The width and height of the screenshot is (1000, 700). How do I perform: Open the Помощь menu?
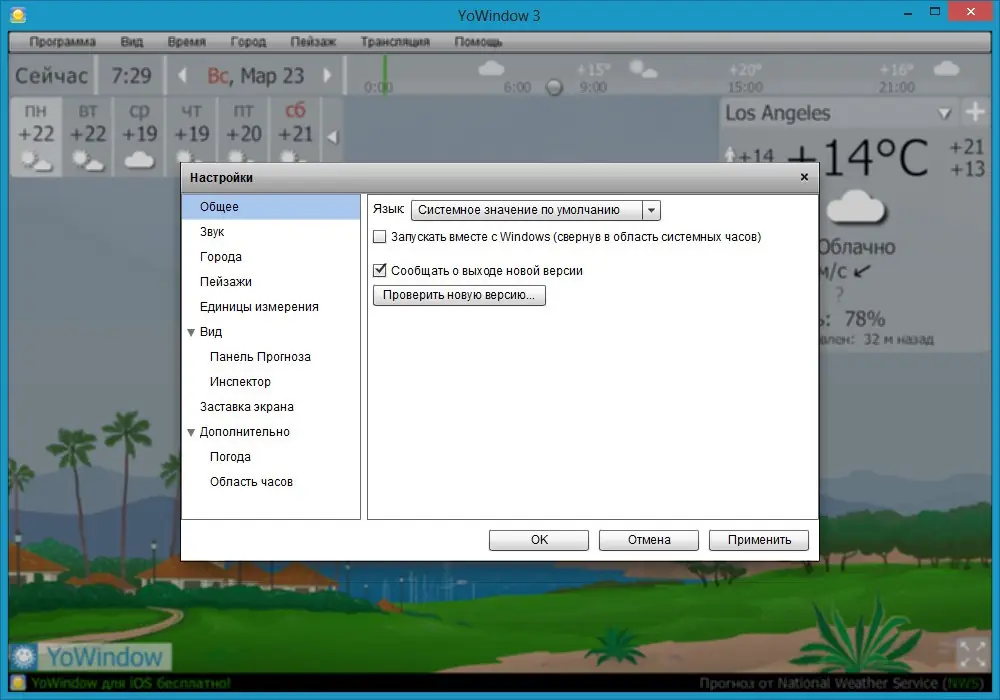click(478, 41)
